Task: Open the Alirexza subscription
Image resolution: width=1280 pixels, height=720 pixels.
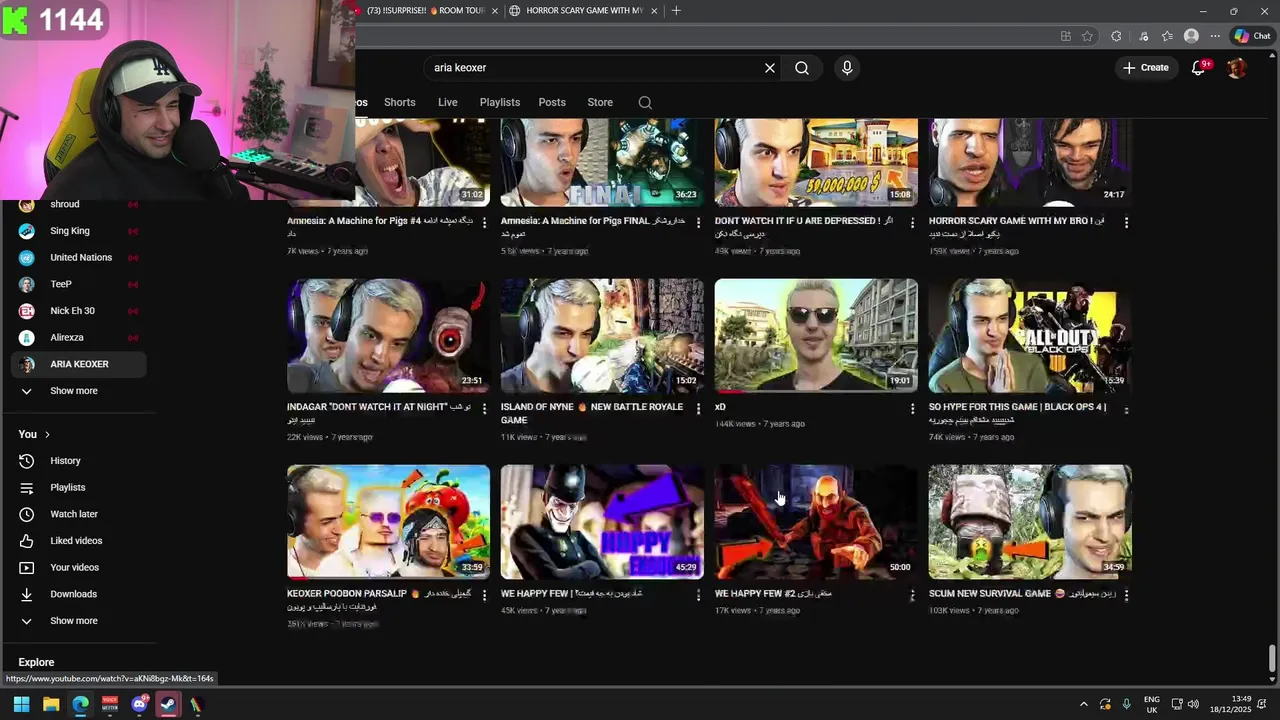Action: pyautogui.click(x=79, y=338)
